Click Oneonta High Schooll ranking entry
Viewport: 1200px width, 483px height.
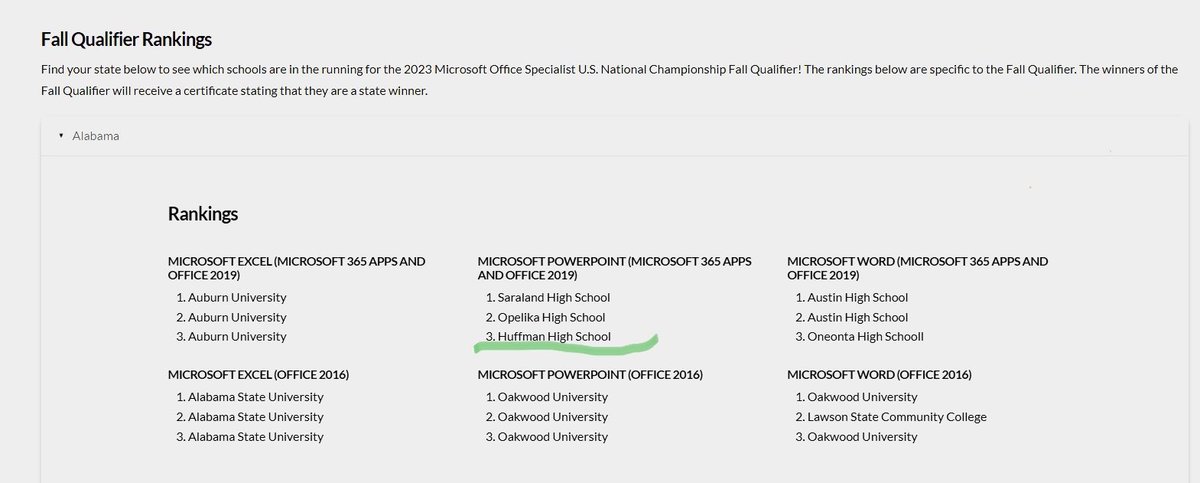[866, 337]
